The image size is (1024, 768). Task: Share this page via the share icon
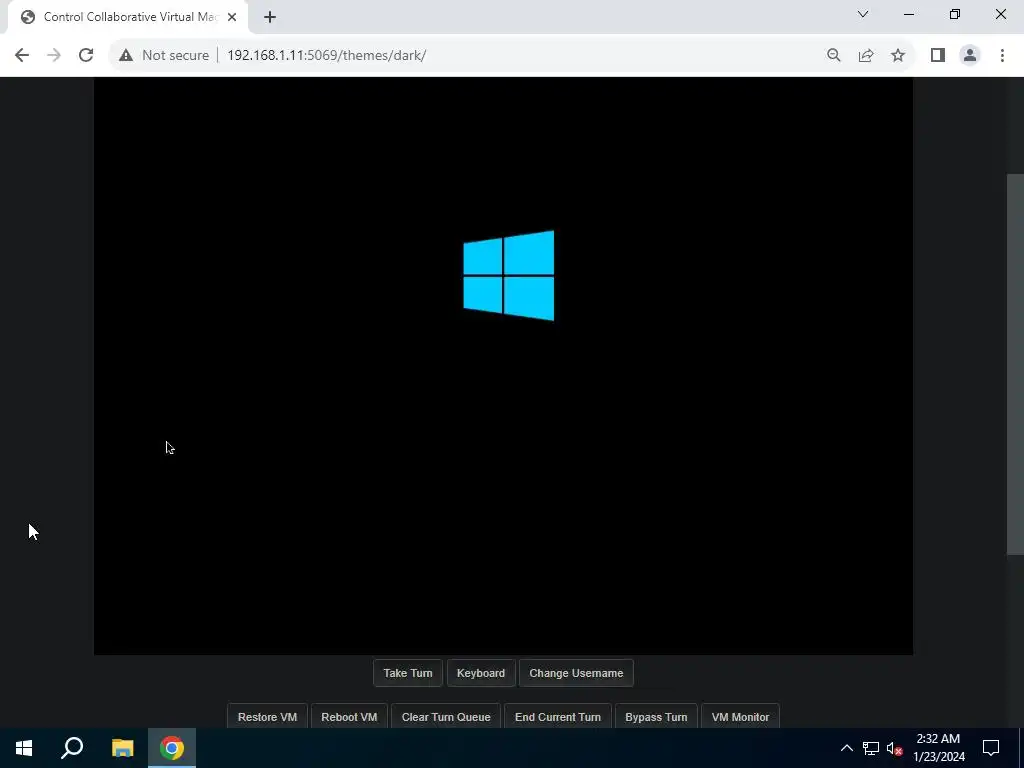tap(866, 56)
